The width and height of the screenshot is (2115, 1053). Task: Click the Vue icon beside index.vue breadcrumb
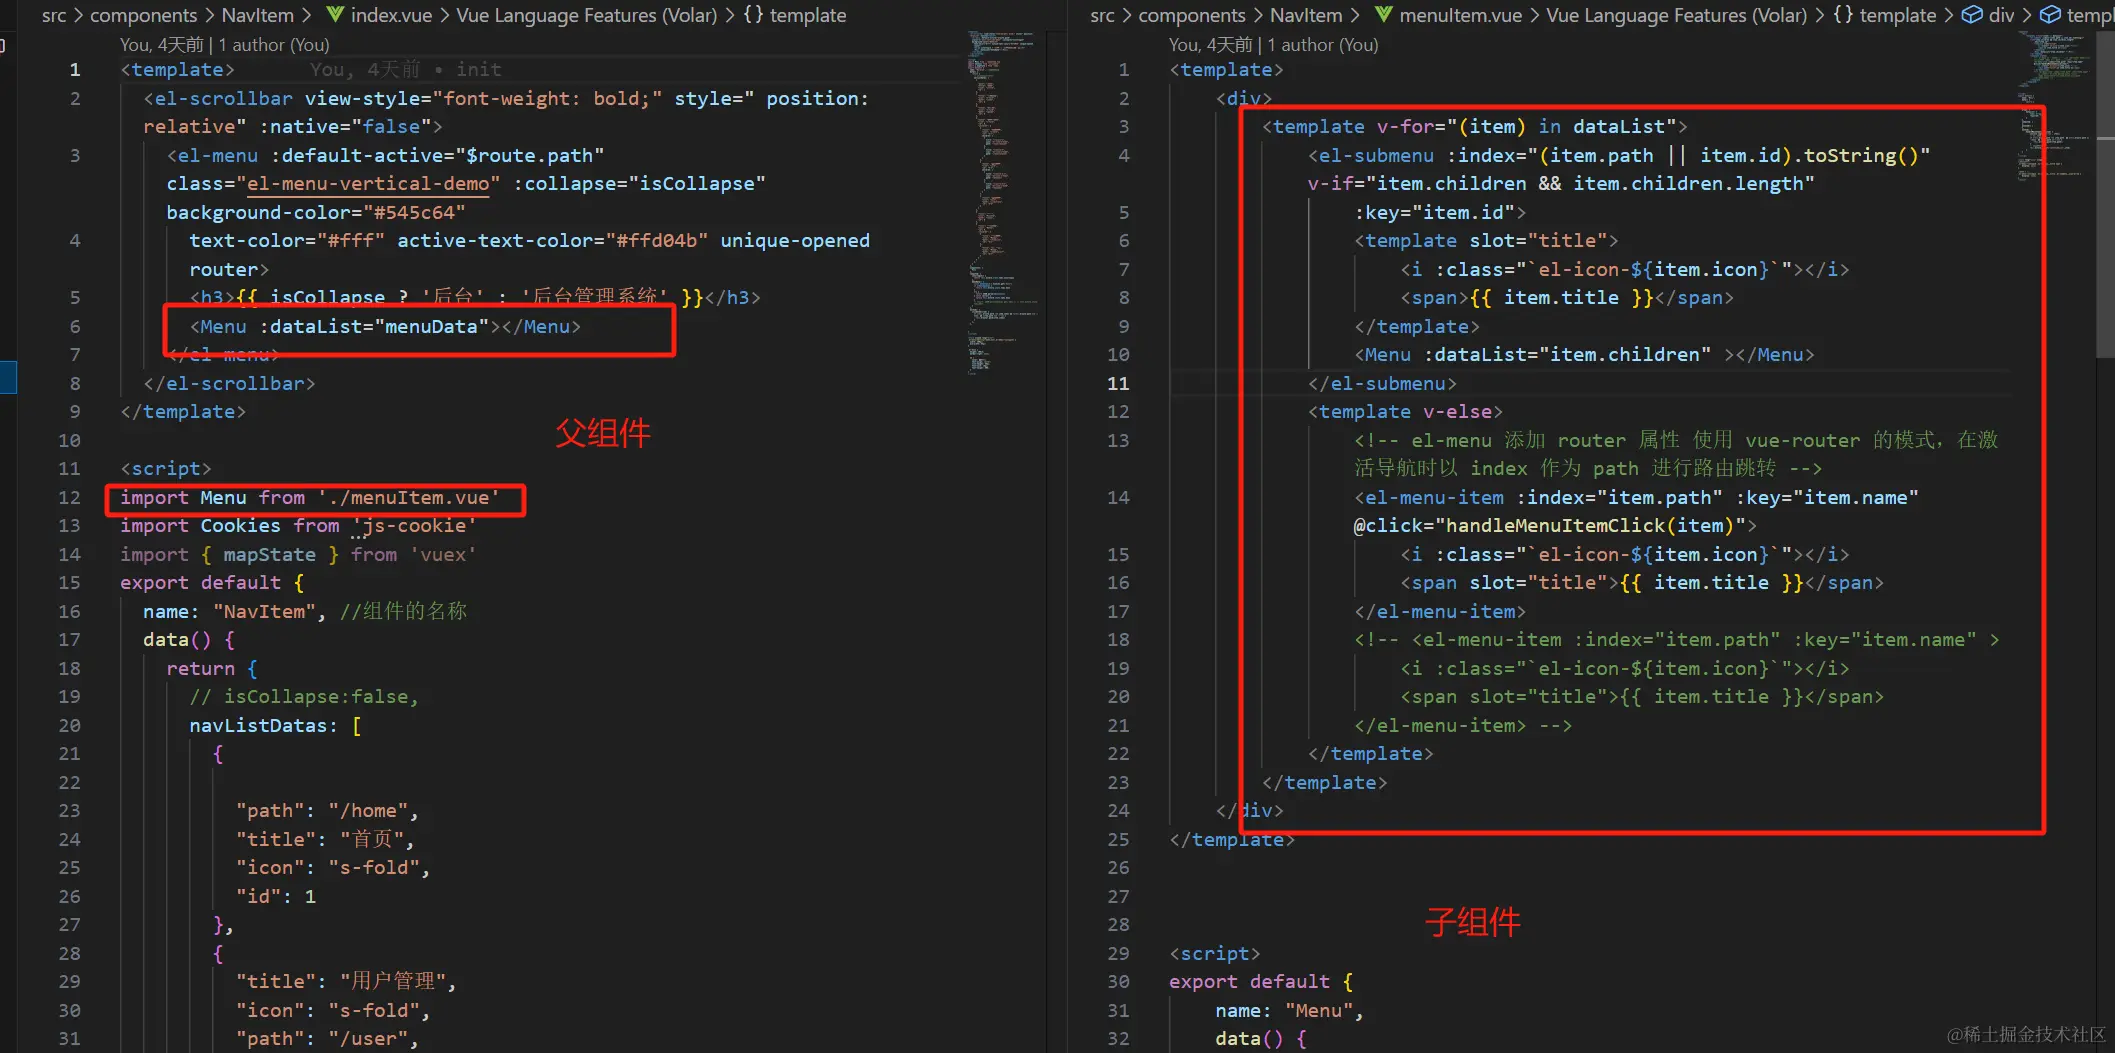click(x=335, y=15)
